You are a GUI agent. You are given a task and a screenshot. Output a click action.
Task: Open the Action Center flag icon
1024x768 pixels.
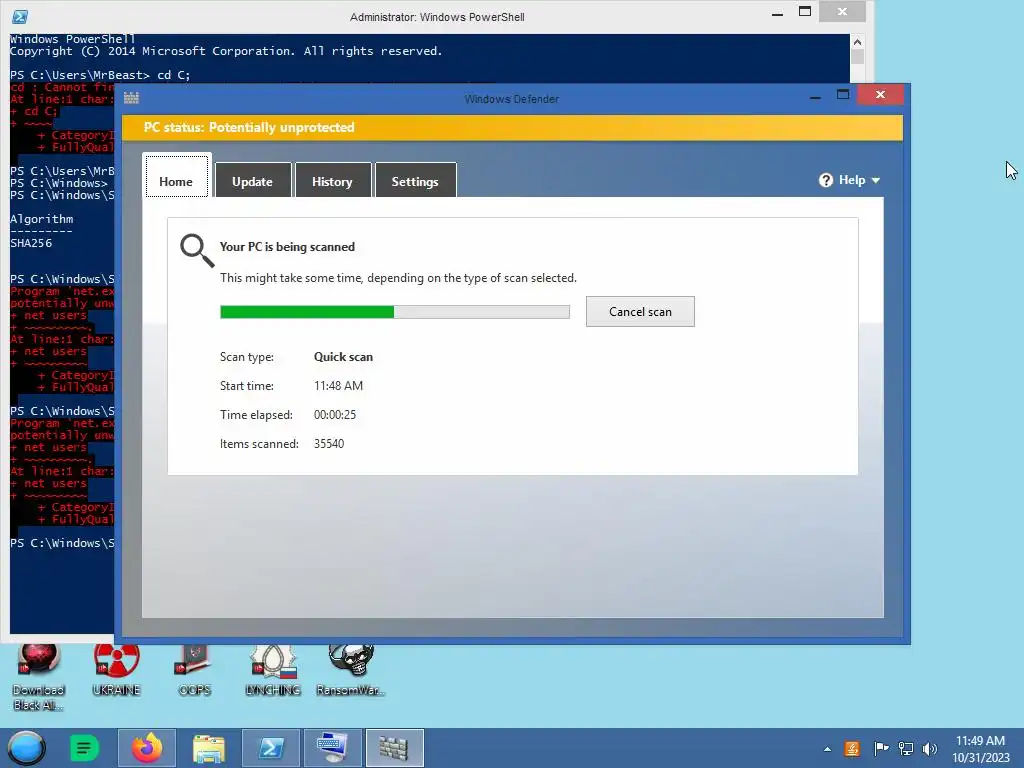click(x=880, y=749)
